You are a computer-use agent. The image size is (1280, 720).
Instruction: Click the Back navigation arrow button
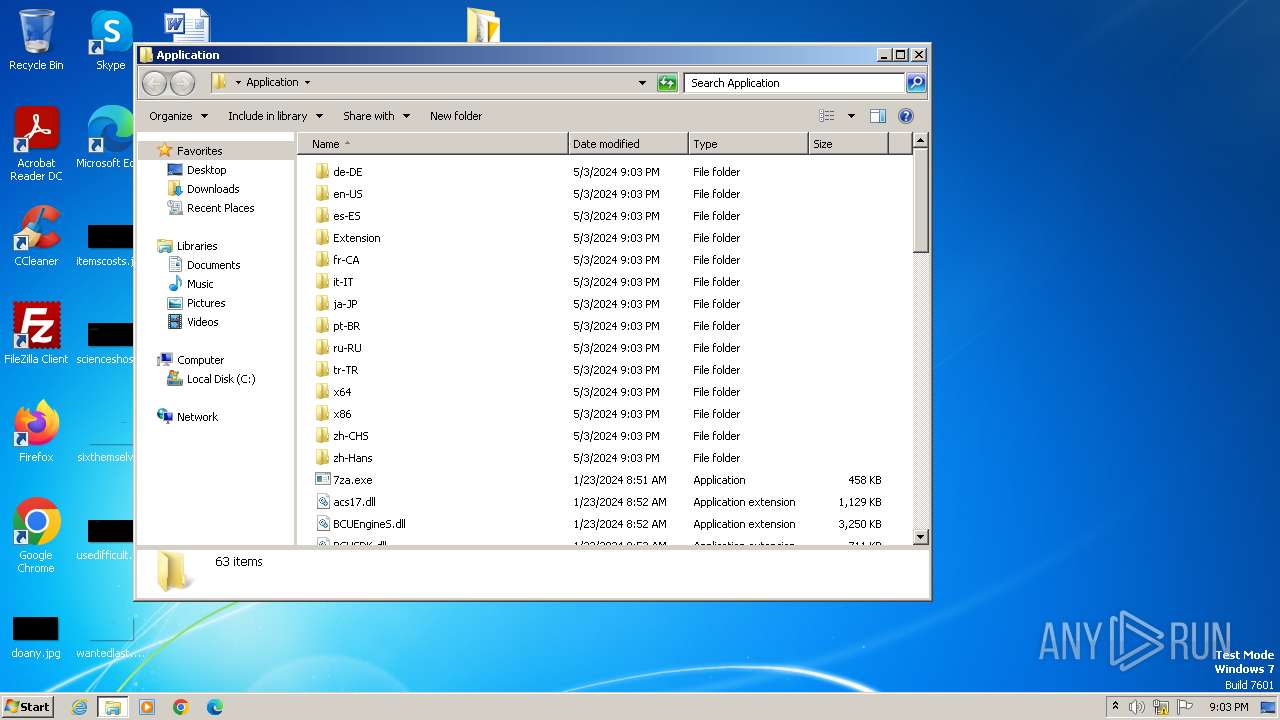pos(154,83)
